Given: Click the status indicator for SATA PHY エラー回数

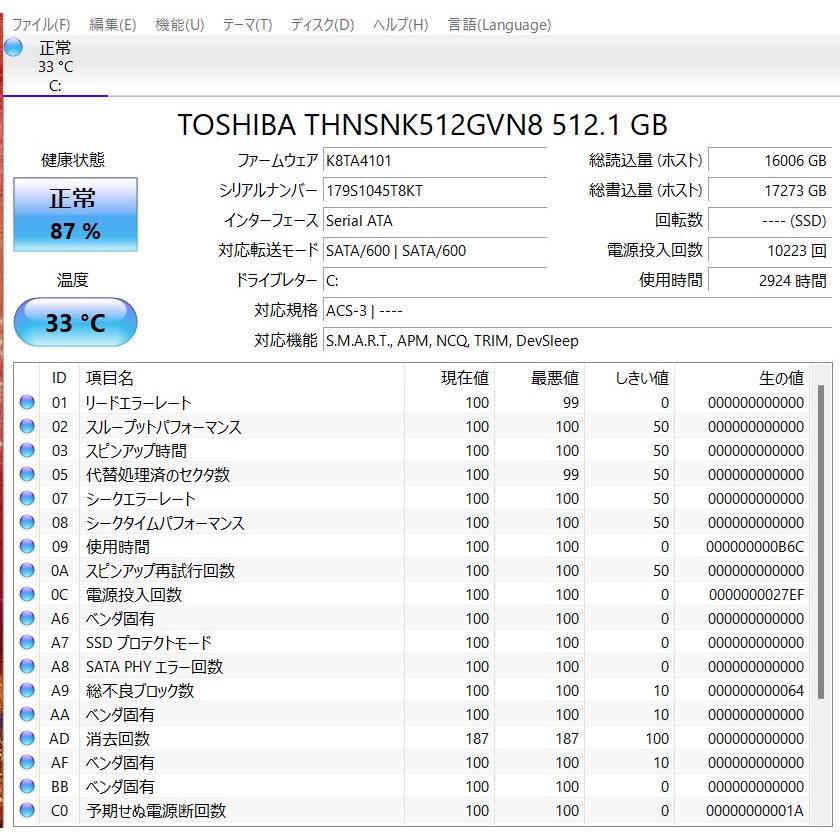Looking at the screenshot, I should (28, 666).
